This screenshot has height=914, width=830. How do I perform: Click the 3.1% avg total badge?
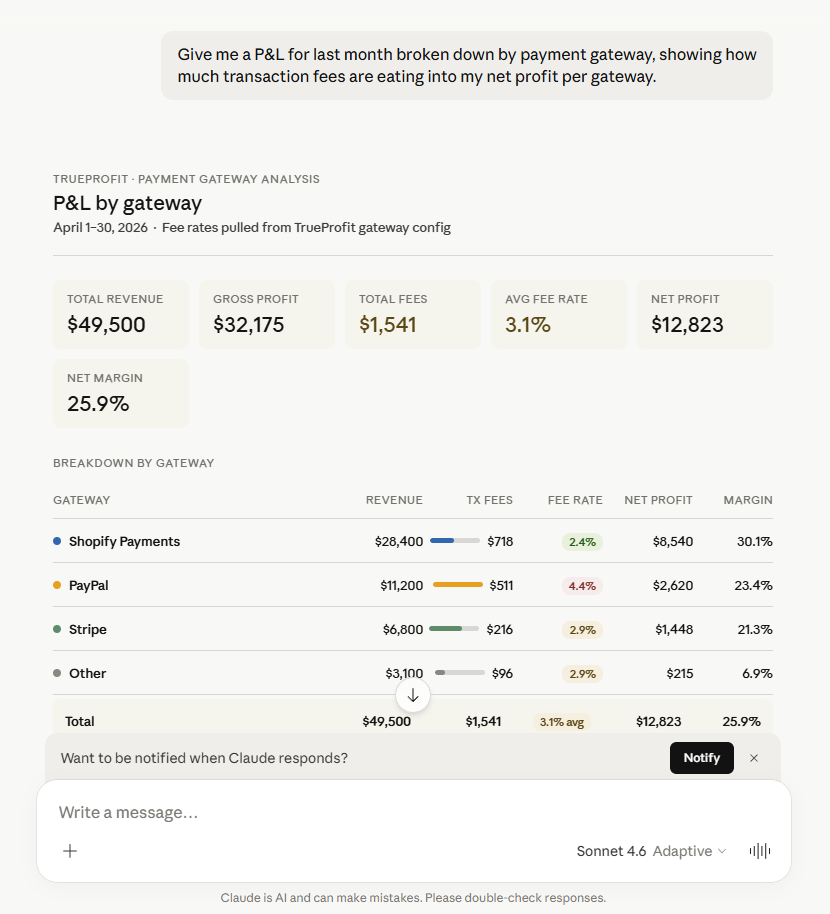pyautogui.click(x=562, y=722)
